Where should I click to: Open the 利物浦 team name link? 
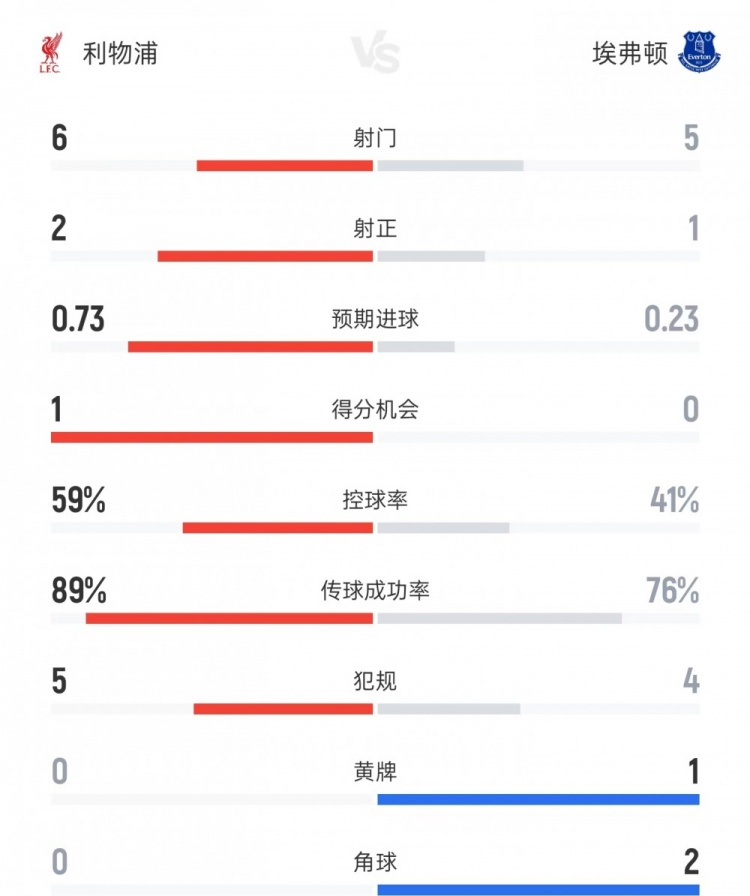point(120,52)
